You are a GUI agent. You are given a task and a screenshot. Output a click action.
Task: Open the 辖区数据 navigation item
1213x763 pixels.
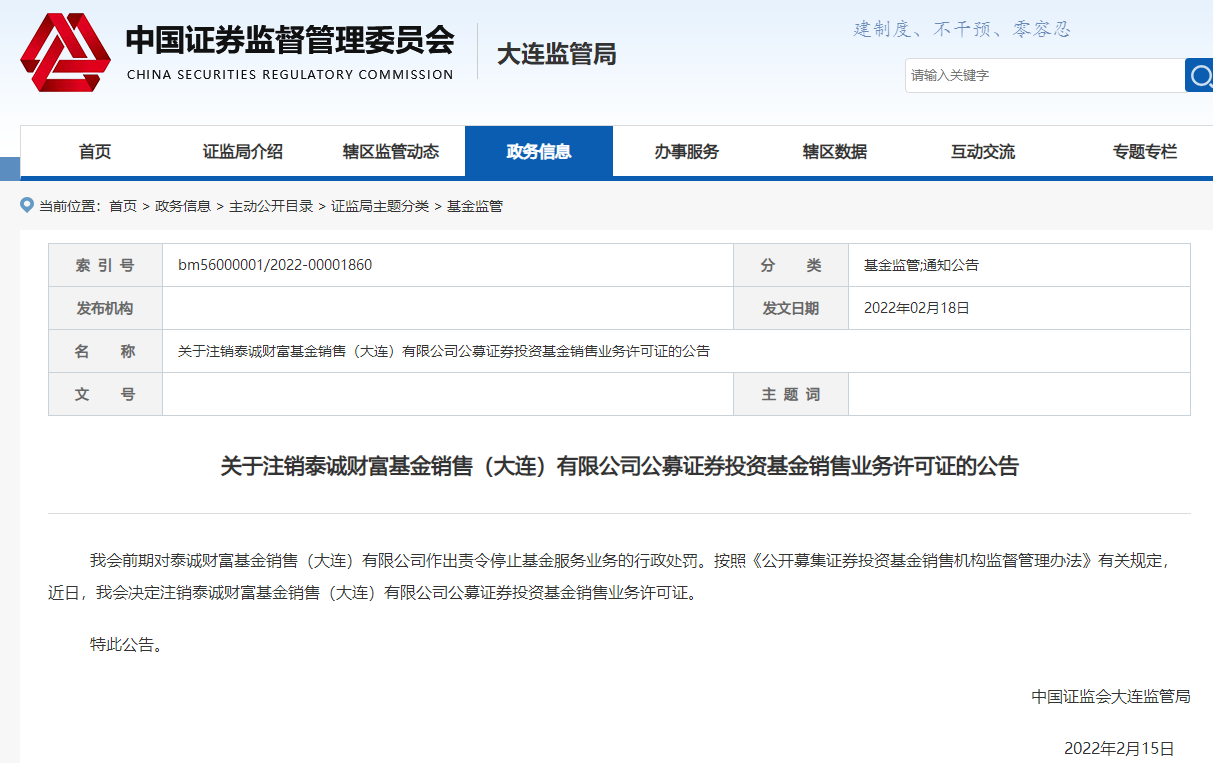(x=835, y=152)
